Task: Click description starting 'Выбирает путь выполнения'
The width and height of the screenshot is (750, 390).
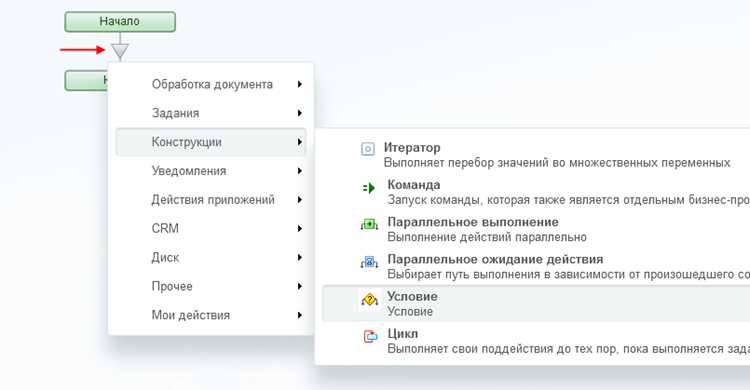Action: 569,274
